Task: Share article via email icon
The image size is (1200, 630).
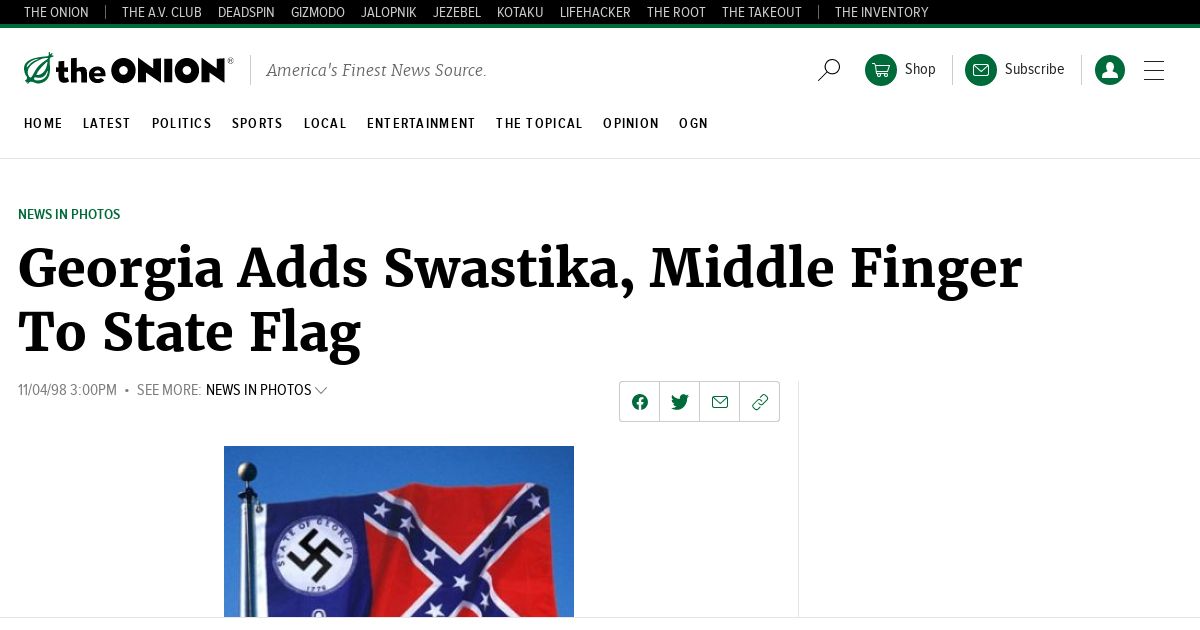Action: [720, 402]
